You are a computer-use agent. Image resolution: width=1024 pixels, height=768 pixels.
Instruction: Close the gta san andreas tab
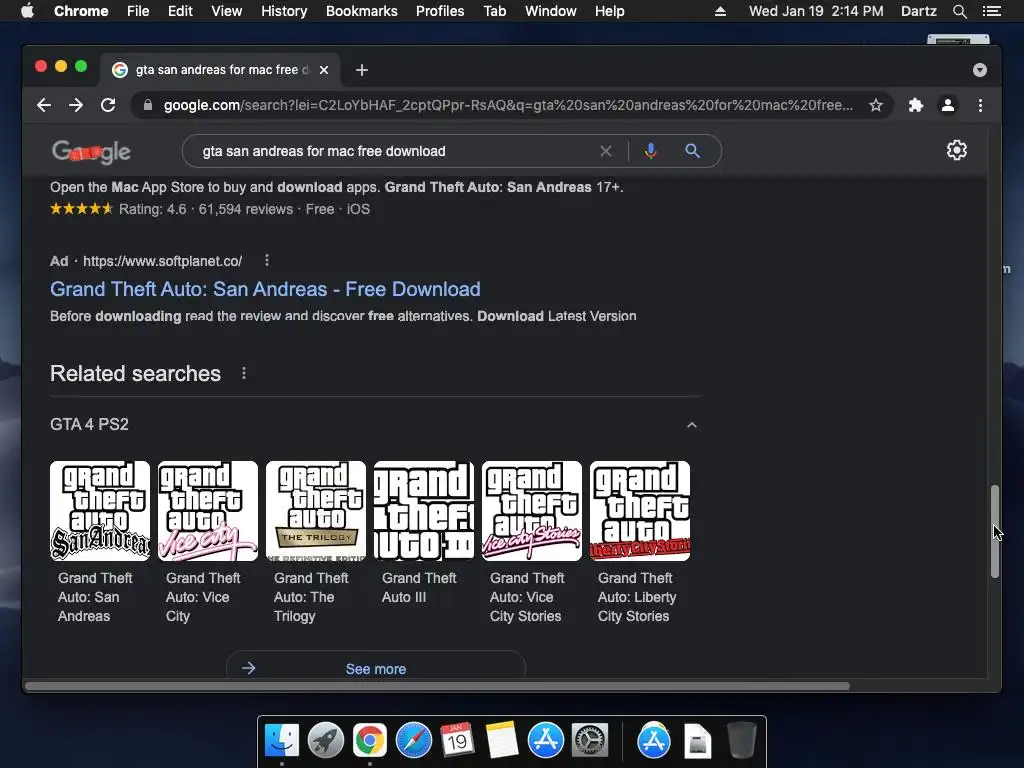[324, 70]
